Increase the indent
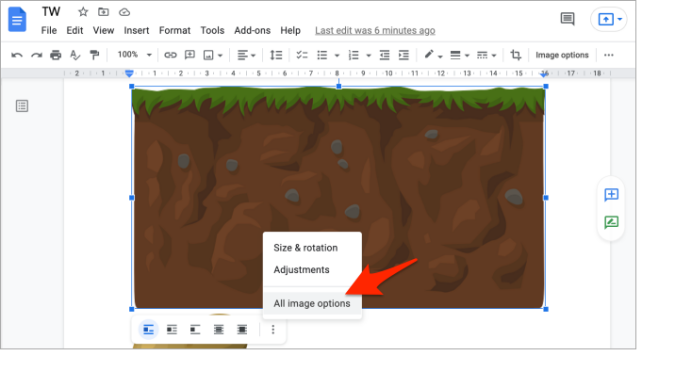The image size is (675, 388). tap(403, 55)
